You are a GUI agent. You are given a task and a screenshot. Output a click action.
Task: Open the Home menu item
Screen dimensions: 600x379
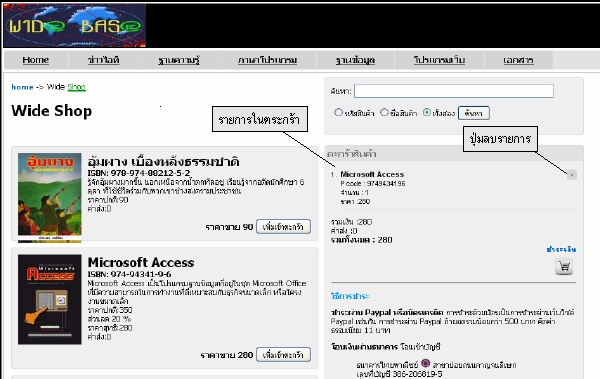36,60
